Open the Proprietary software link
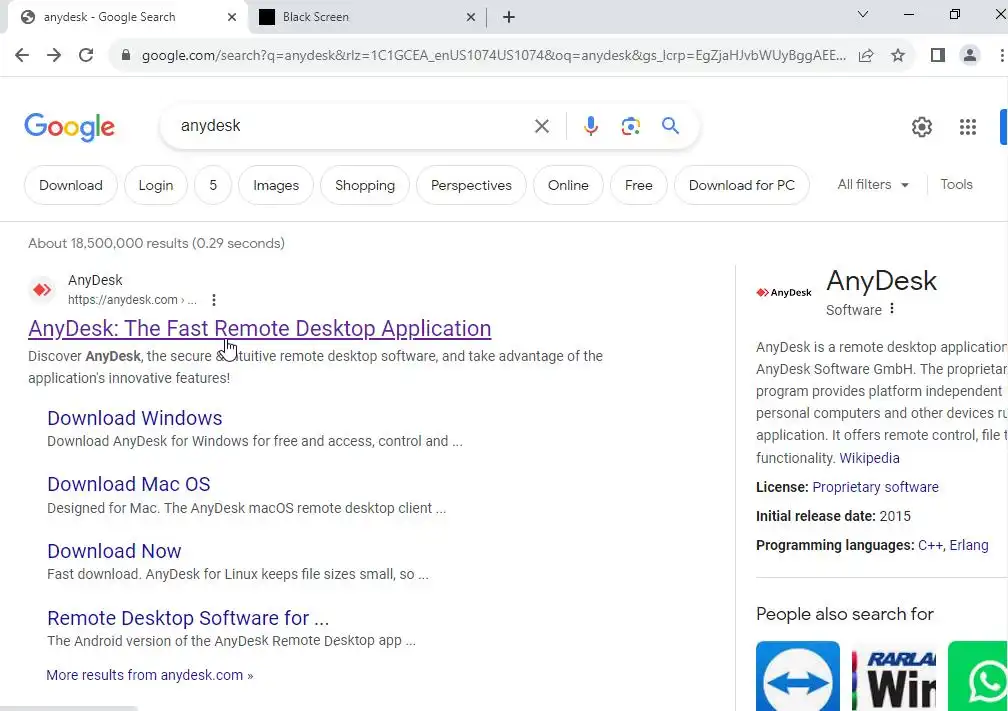 876,487
